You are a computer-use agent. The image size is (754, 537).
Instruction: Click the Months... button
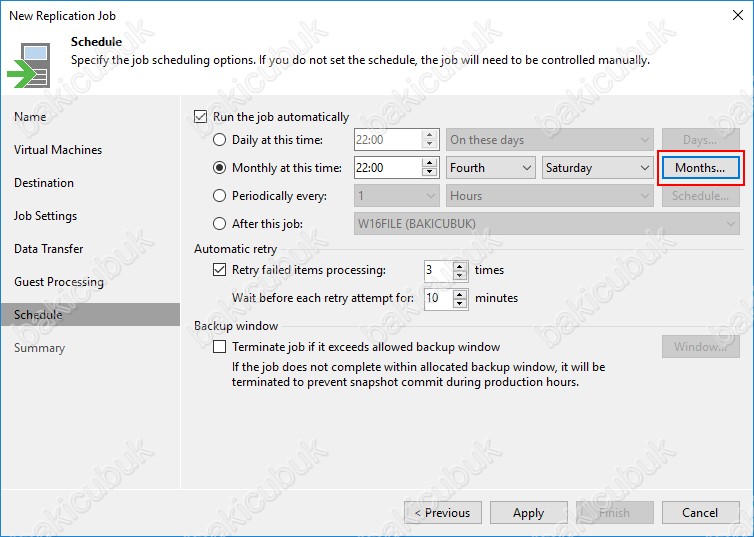point(701,168)
